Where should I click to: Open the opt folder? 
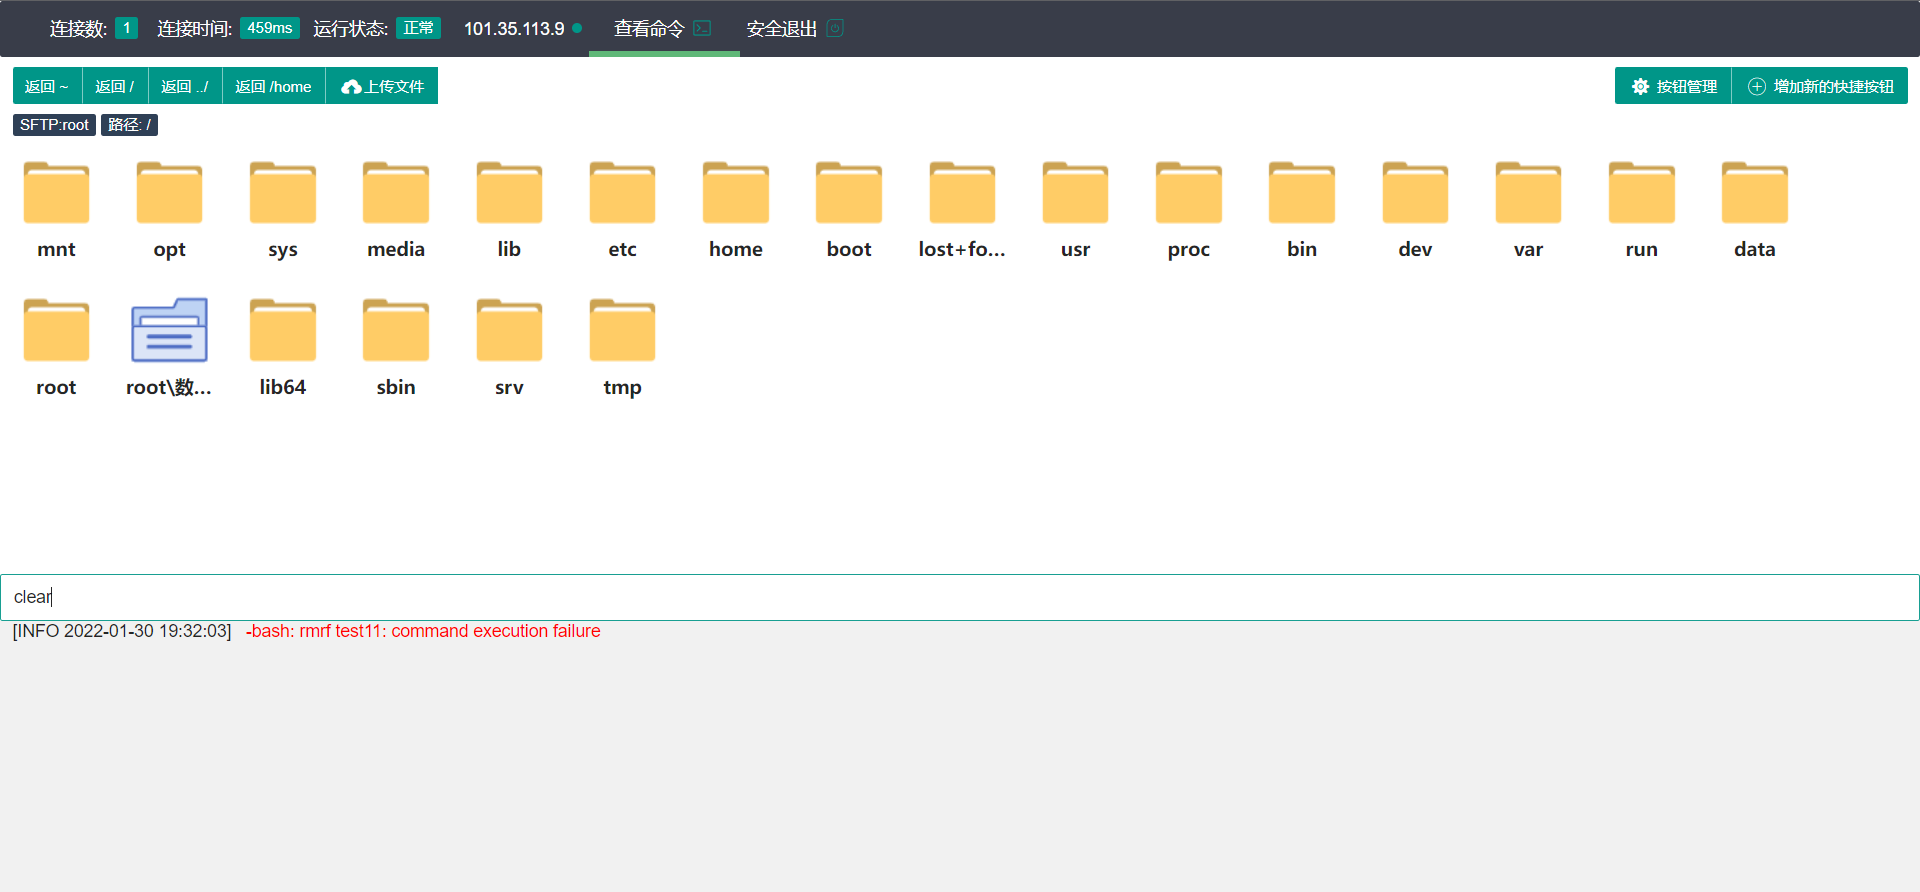[169, 193]
